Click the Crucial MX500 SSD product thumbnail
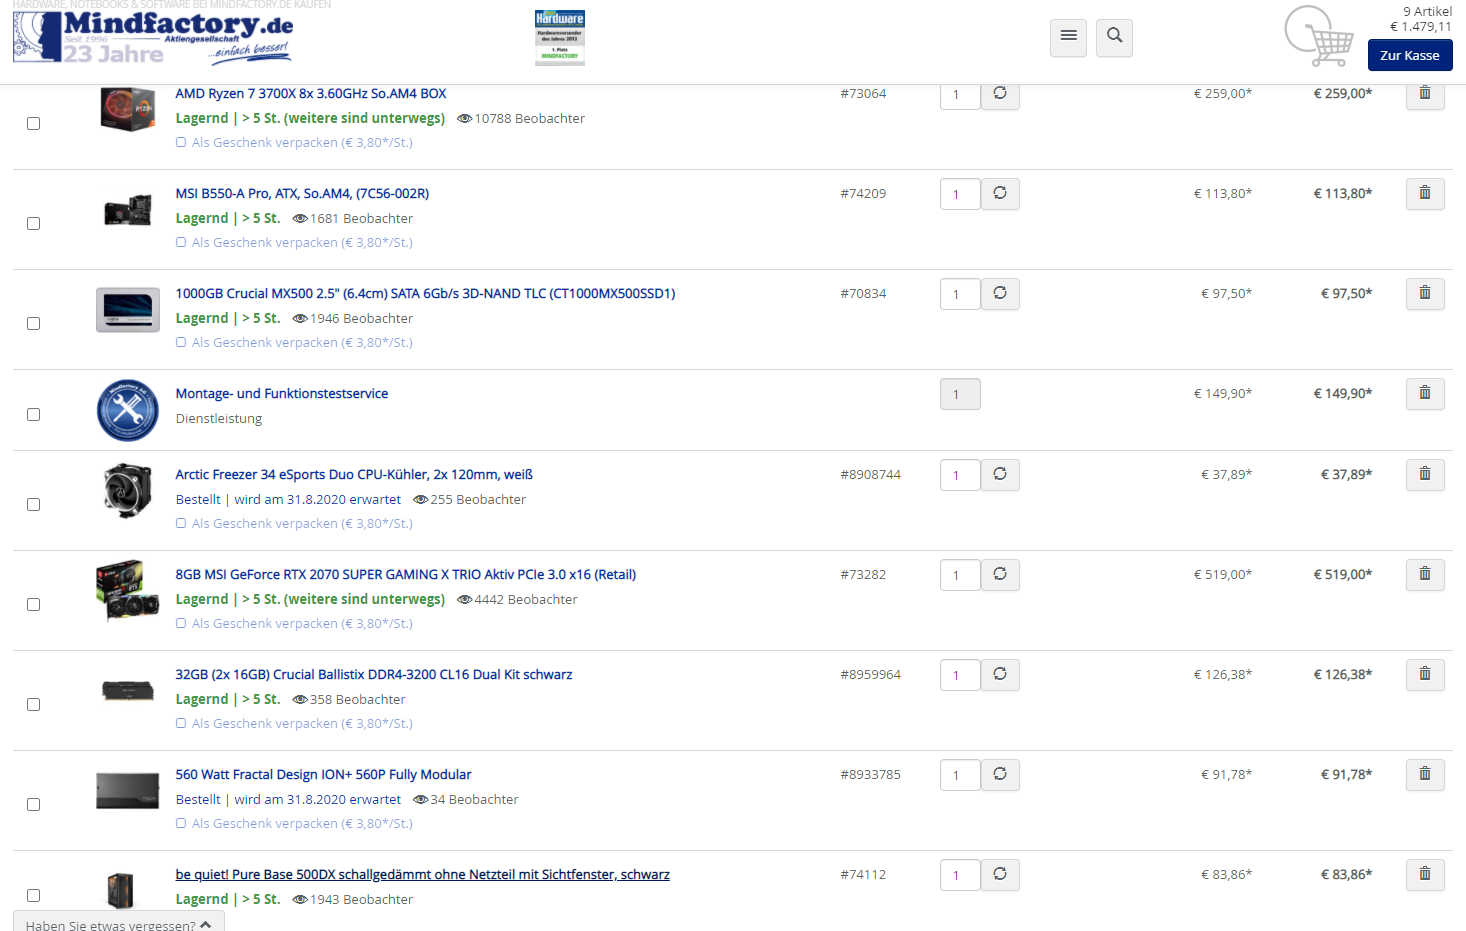 [128, 310]
